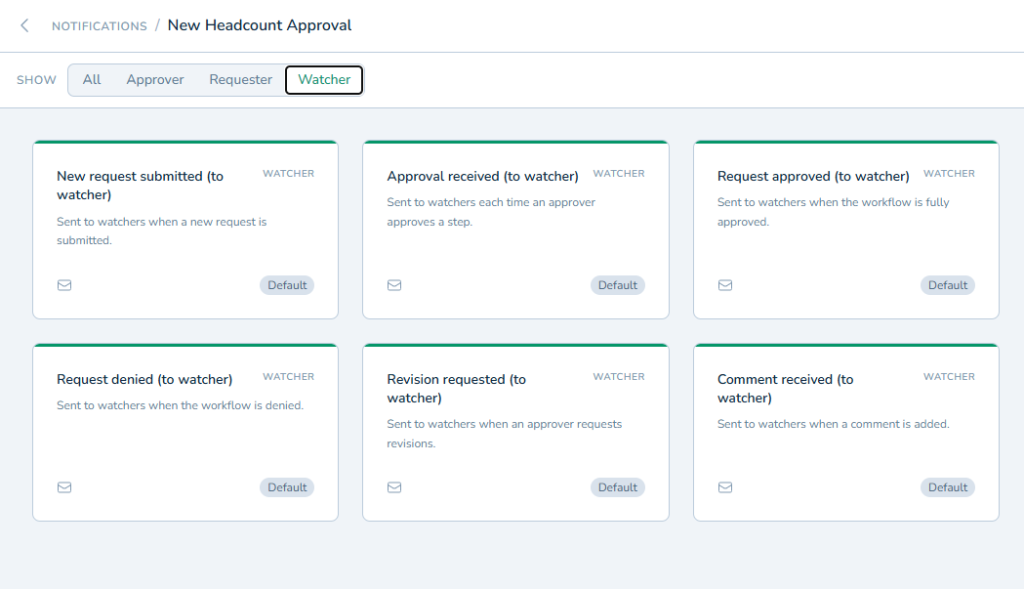Click 'Sent to watchers when the workflow is denied.'
The width and height of the screenshot is (1024, 589).
[x=180, y=406]
